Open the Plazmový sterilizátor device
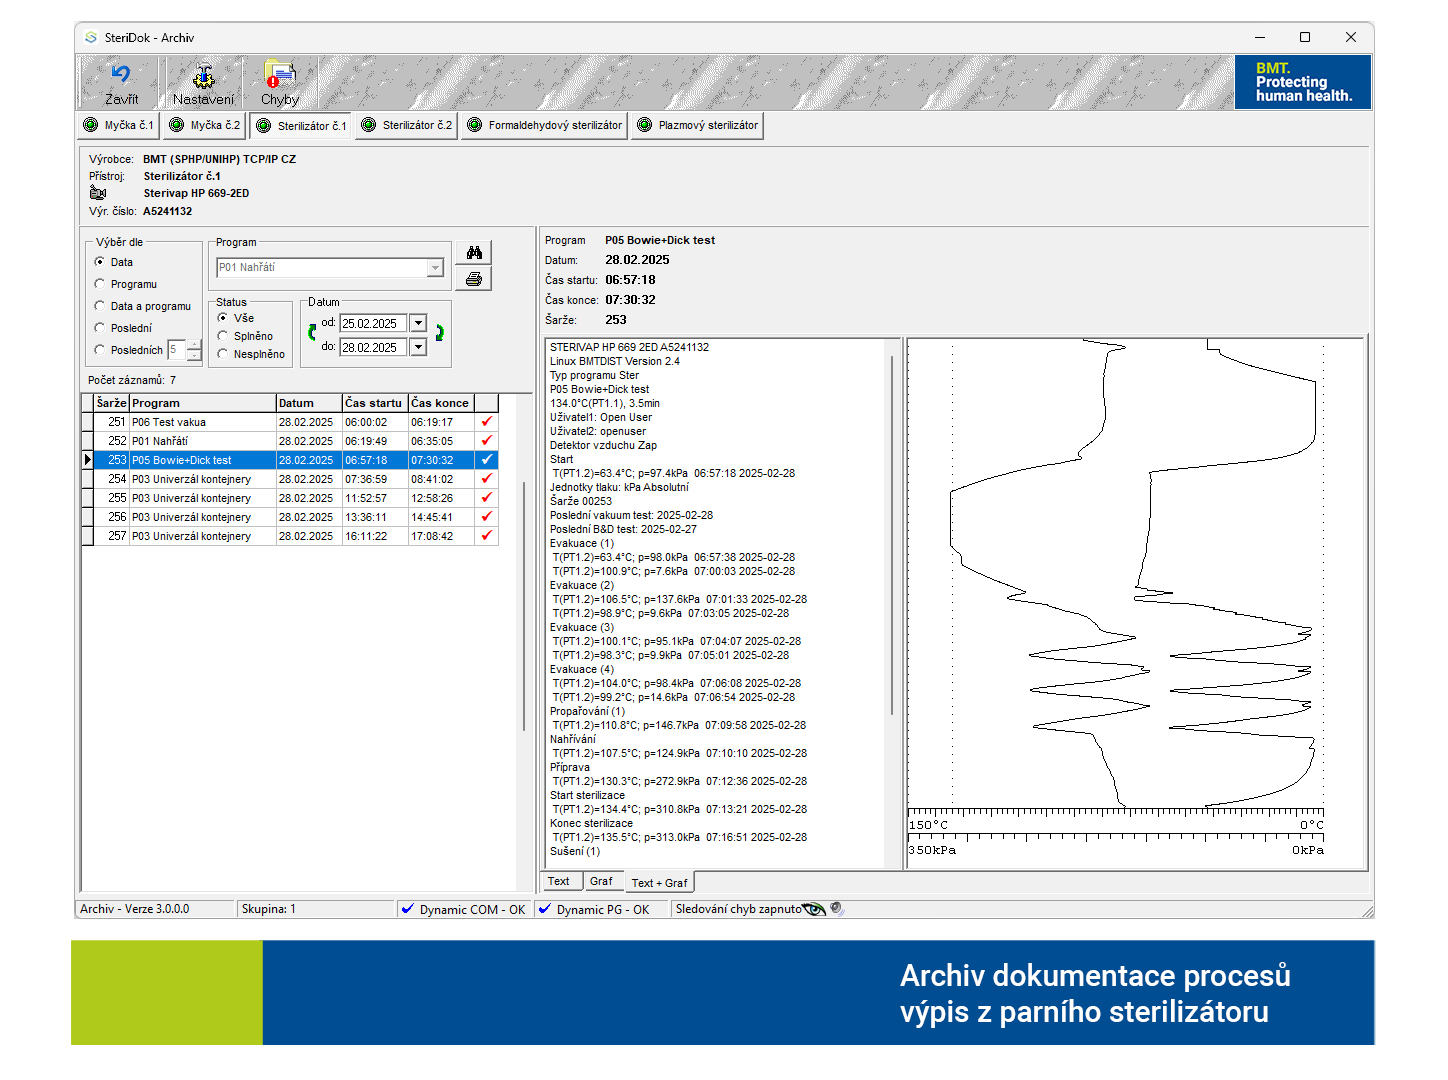Screen dimensions: 1448x1080 (698, 125)
